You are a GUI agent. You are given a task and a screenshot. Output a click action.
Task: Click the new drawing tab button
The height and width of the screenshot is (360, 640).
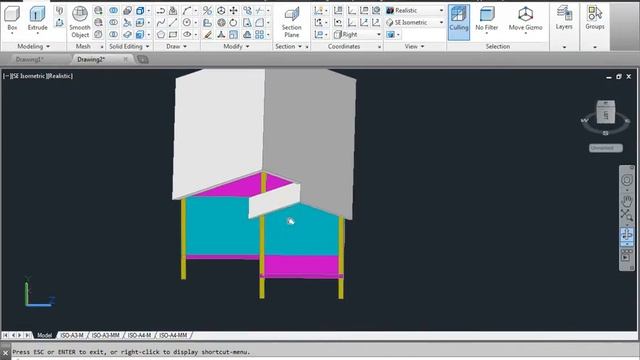coord(142,60)
